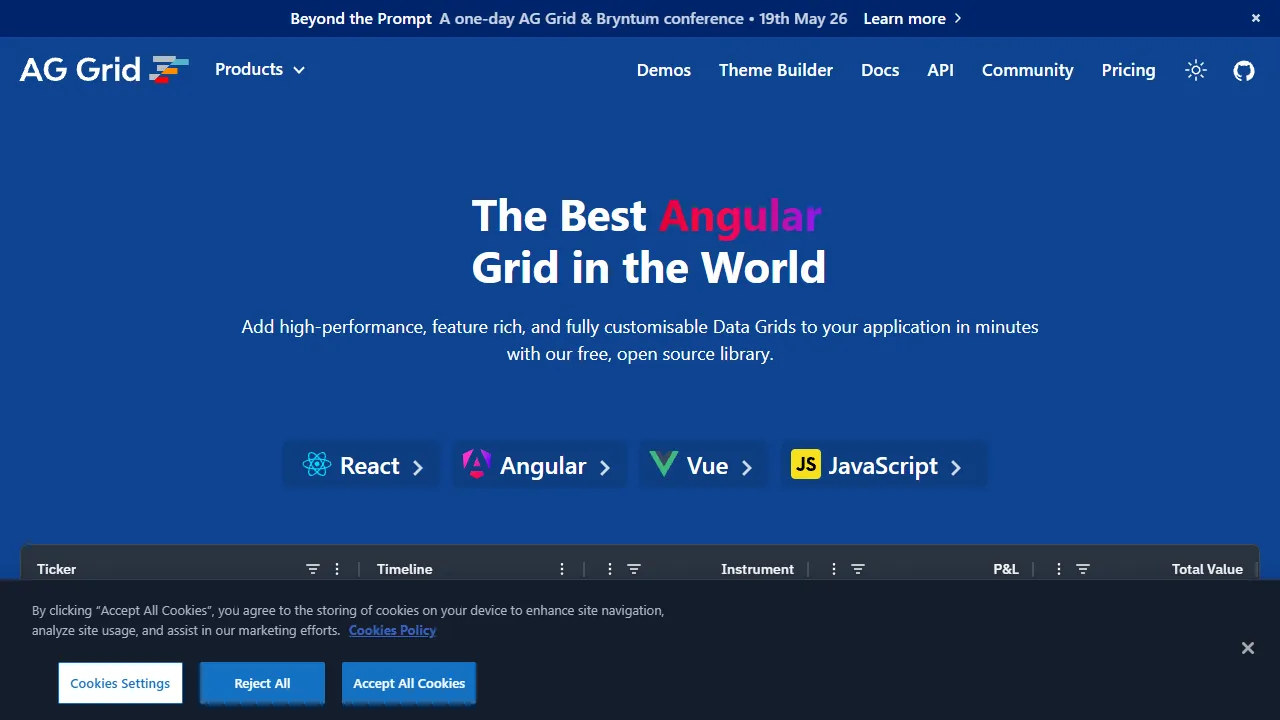This screenshot has height=720, width=1280.
Task: Expand the Products dropdown
Action: click(x=260, y=69)
